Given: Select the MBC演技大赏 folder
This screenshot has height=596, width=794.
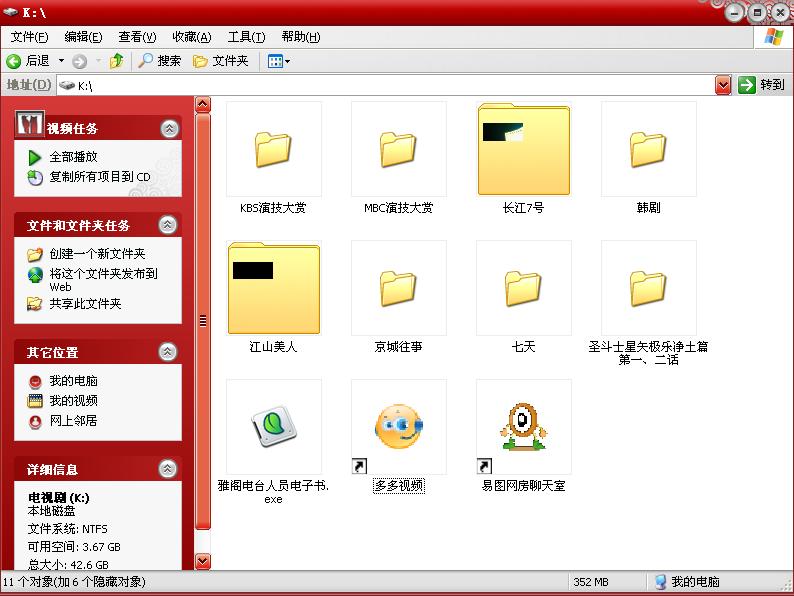Looking at the screenshot, I should (399, 149).
